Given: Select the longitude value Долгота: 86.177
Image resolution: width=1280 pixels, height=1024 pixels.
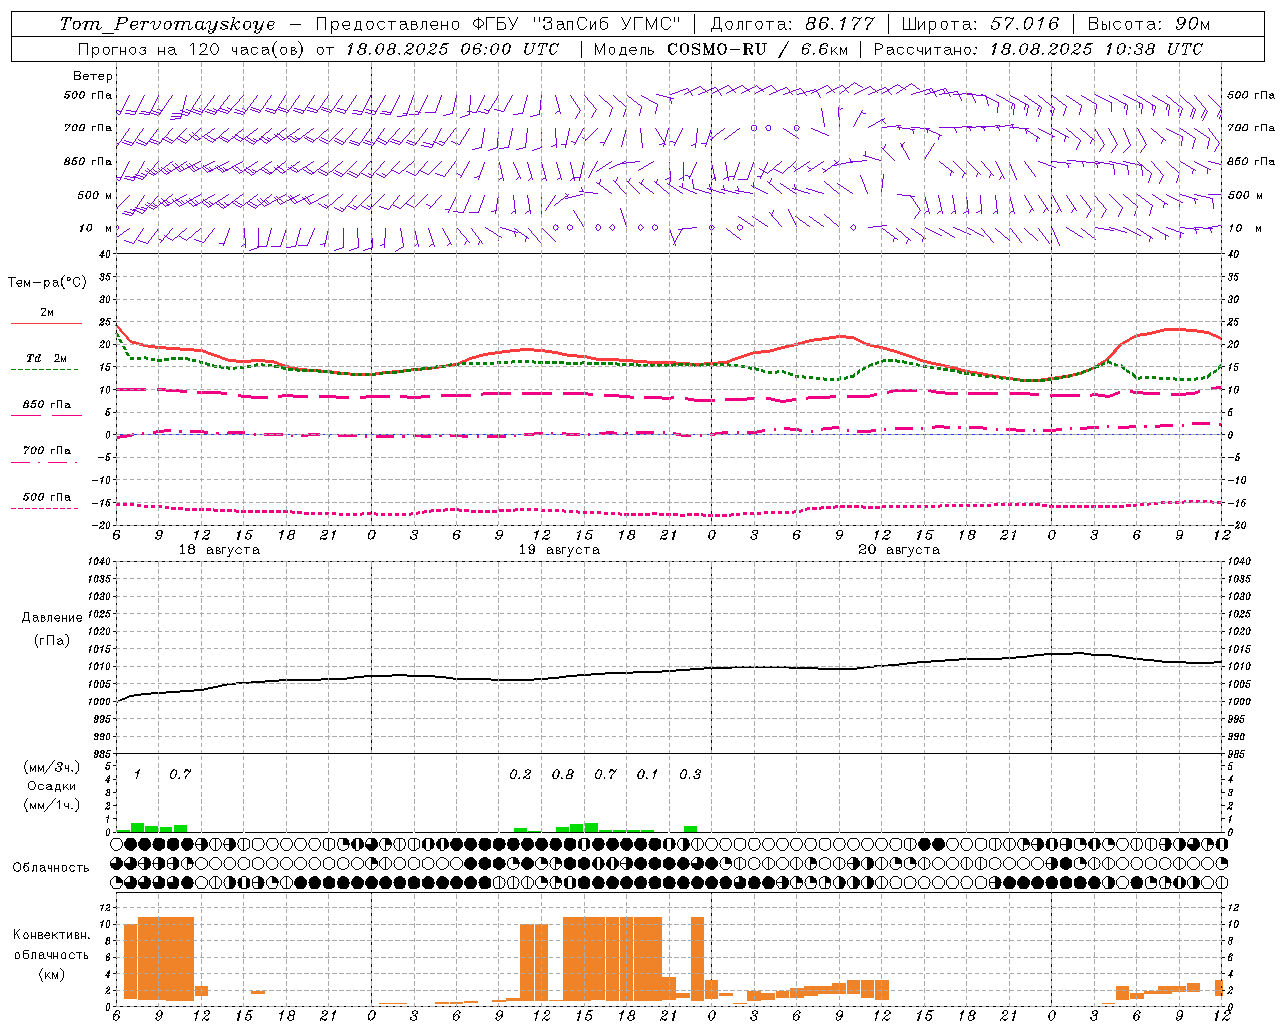Looking at the screenshot, I should coord(792,24).
